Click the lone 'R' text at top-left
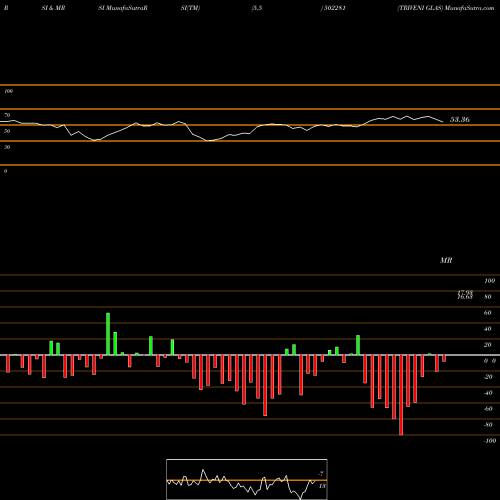The image size is (500, 500). coord(6,8)
